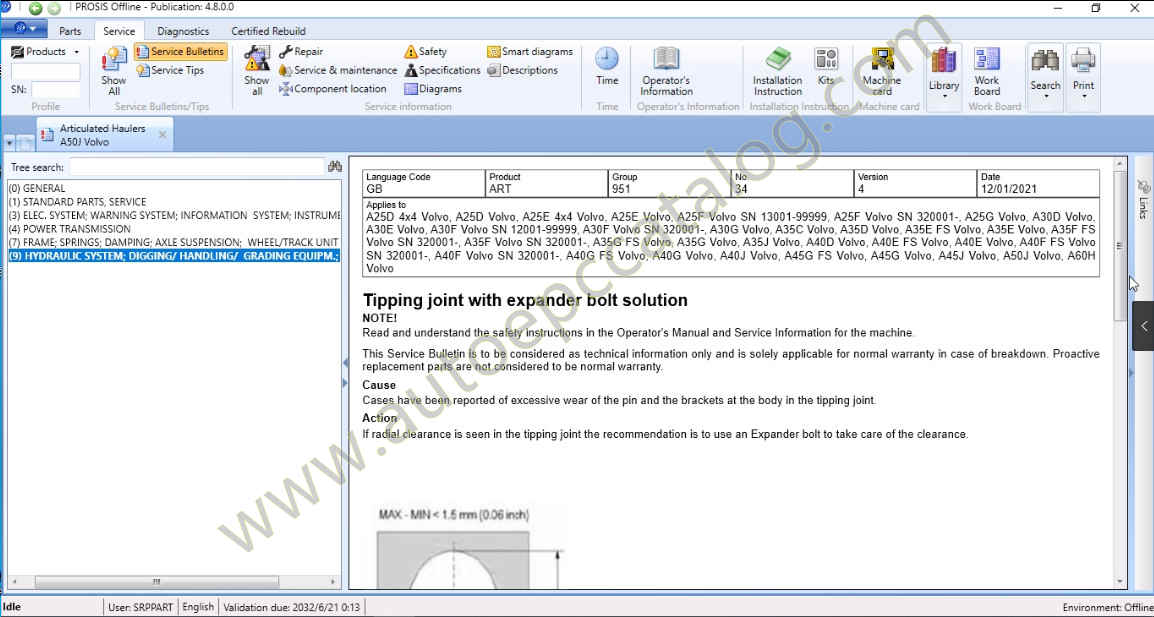Open the tab list dropdown arrow
1154x617 pixels.
(x=9, y=143)
